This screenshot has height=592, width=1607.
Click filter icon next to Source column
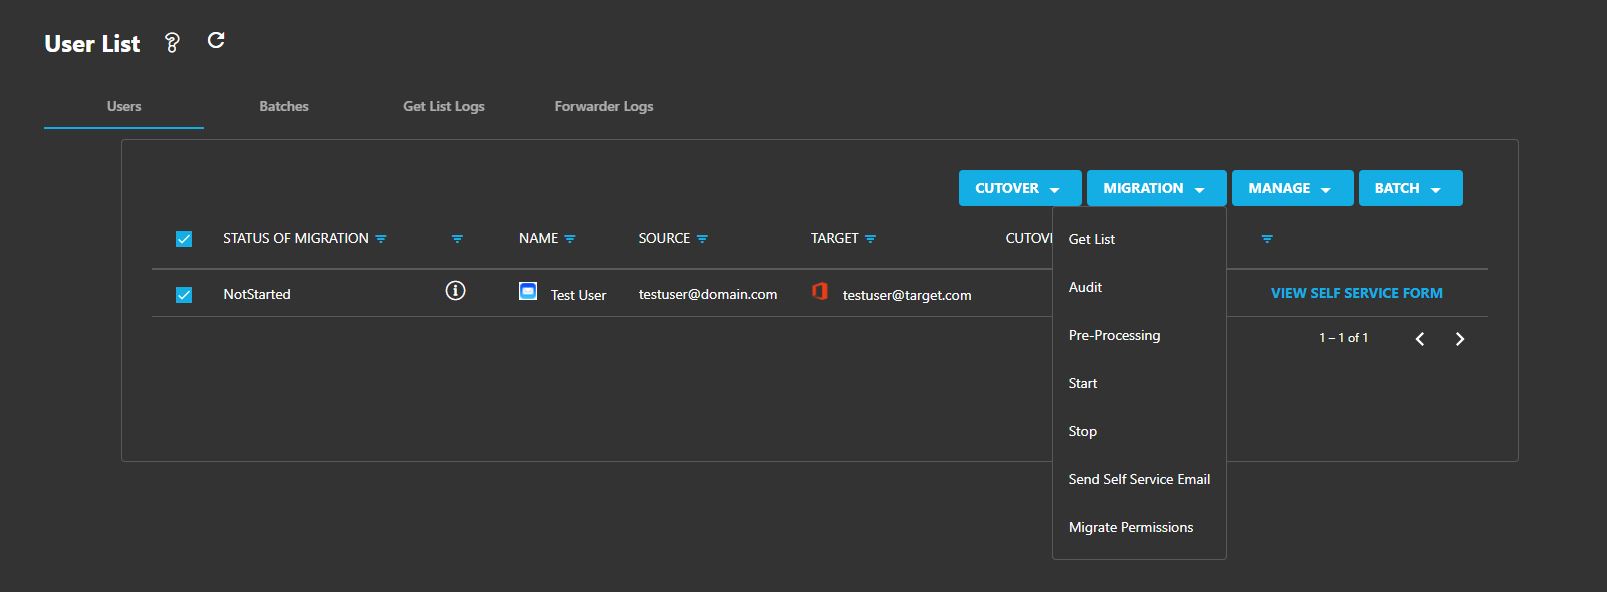click(702, 239)
